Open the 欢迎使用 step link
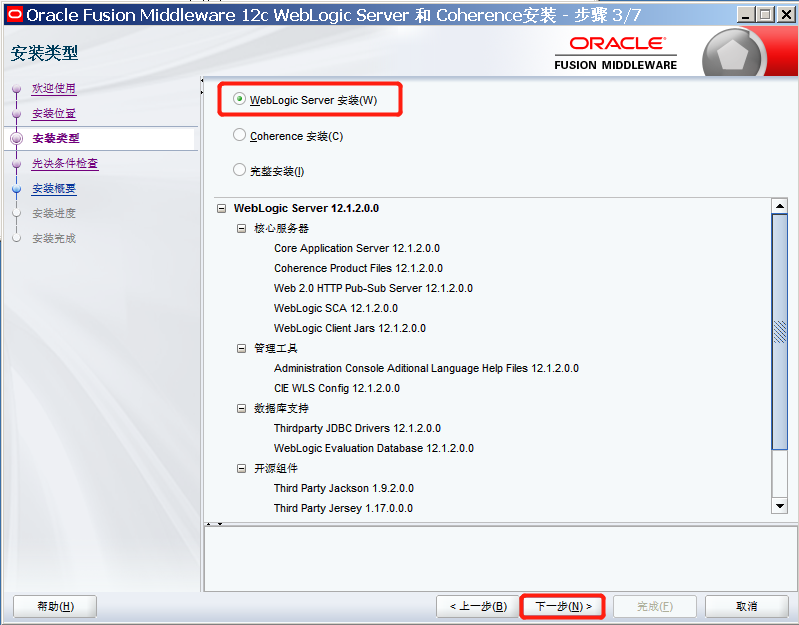Screen dimensions: 799x625 (54, 88)
